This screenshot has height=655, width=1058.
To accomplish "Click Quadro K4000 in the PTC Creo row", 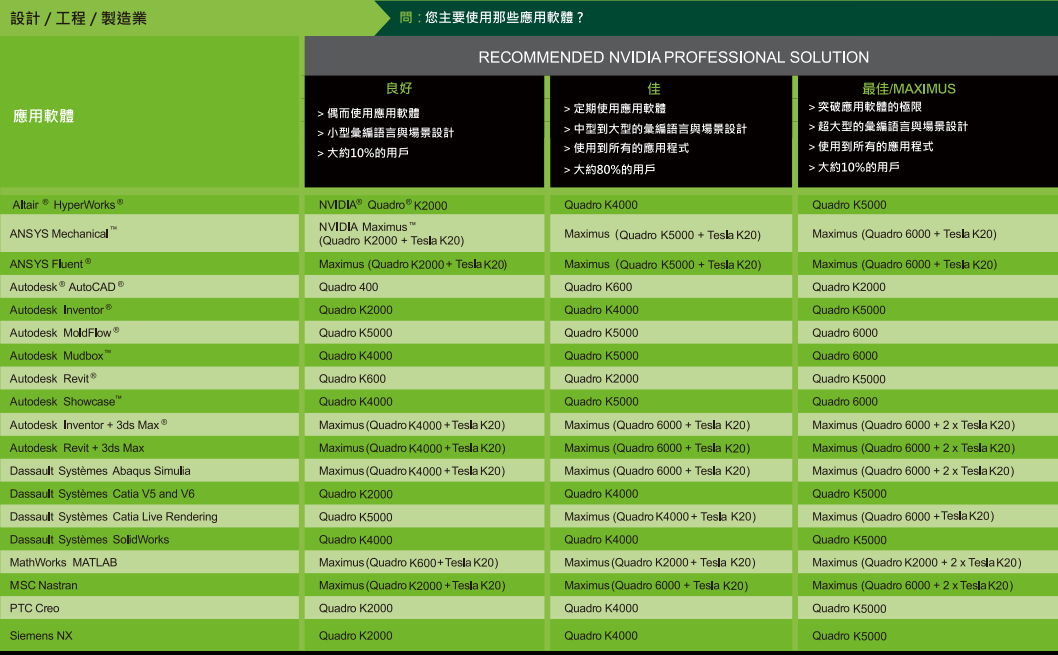I will click(601, 608).
